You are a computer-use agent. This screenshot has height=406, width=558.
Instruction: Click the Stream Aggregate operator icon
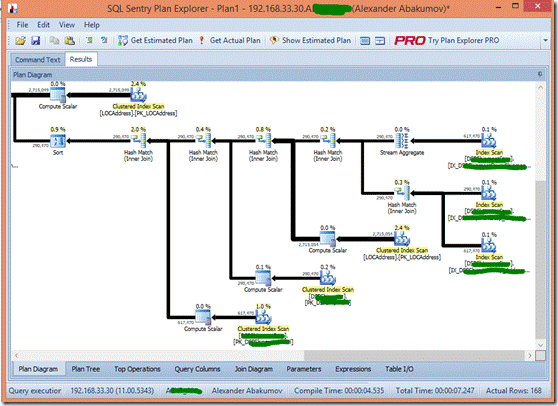tap(402, 141)
